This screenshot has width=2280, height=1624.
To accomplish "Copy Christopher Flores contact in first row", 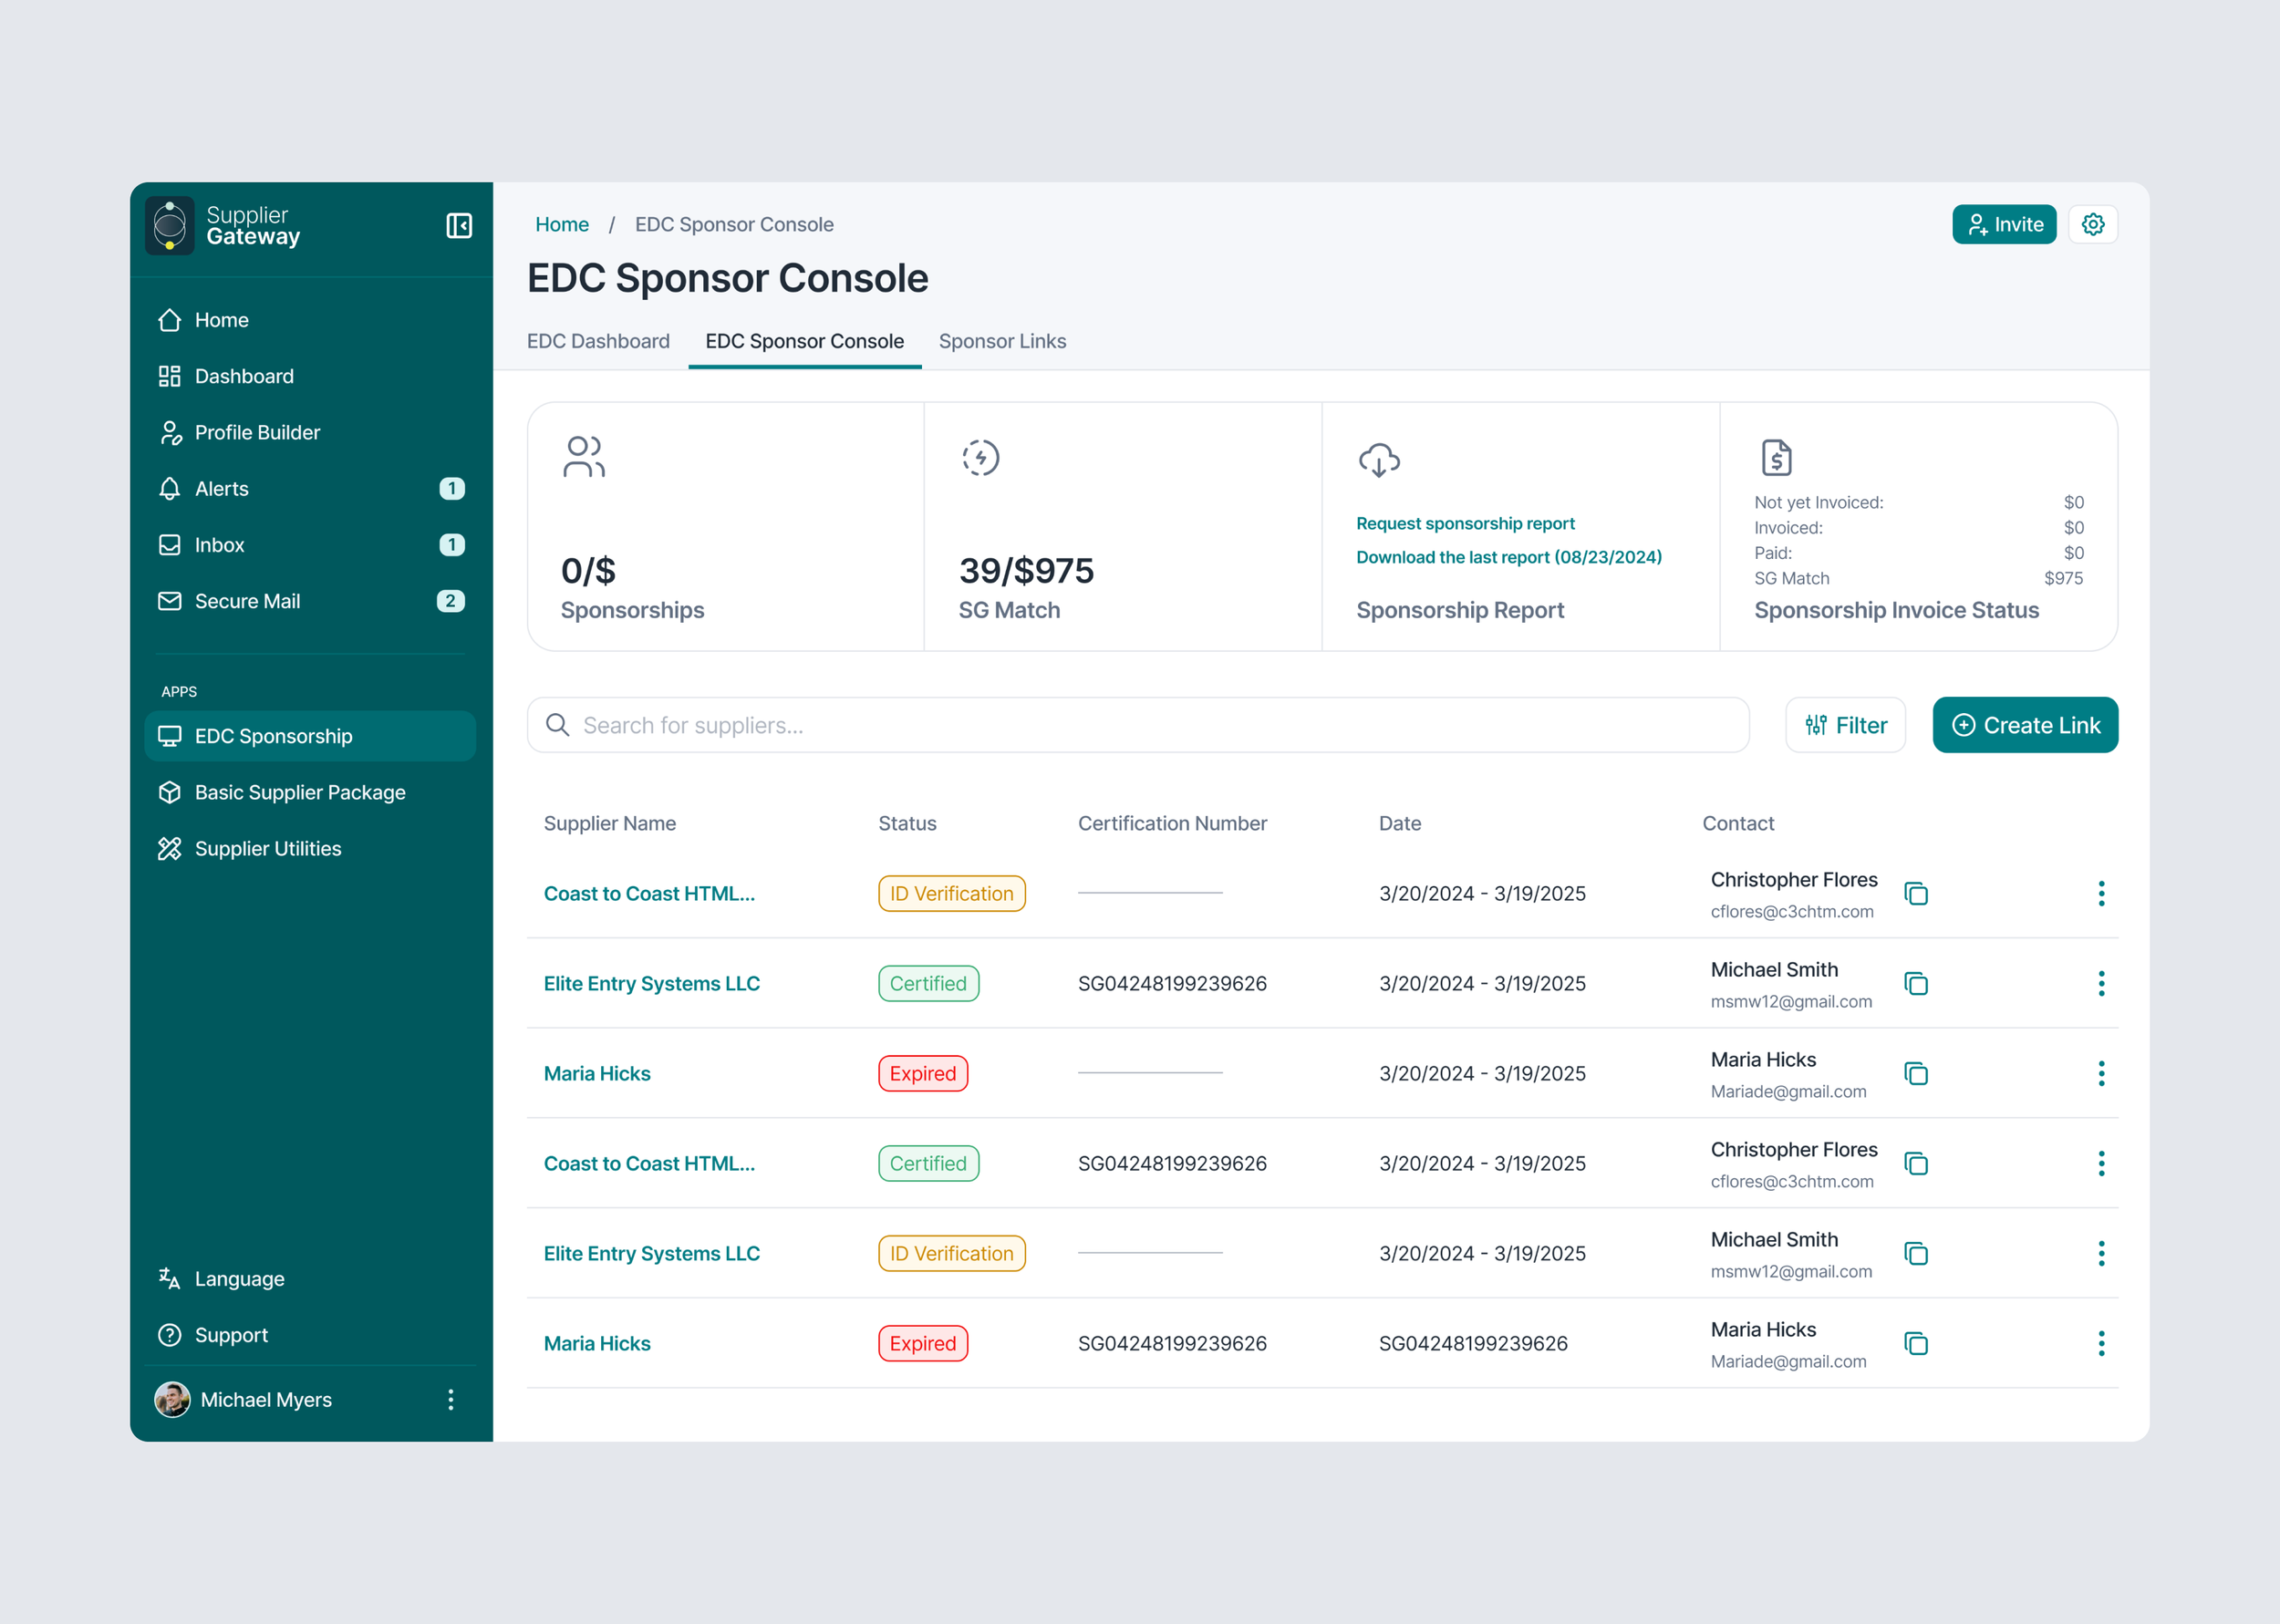I will pos(1915,894).
